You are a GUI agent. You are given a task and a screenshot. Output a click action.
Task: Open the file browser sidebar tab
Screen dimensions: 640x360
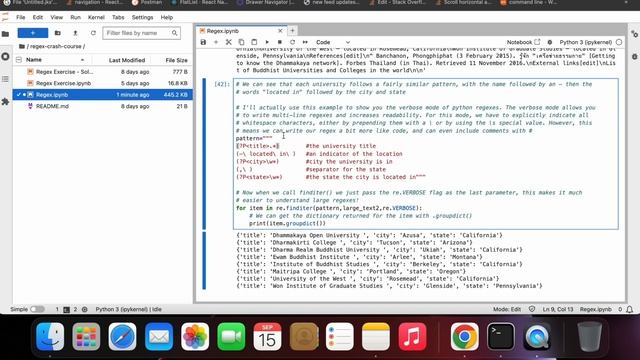[x=5, y=34]
